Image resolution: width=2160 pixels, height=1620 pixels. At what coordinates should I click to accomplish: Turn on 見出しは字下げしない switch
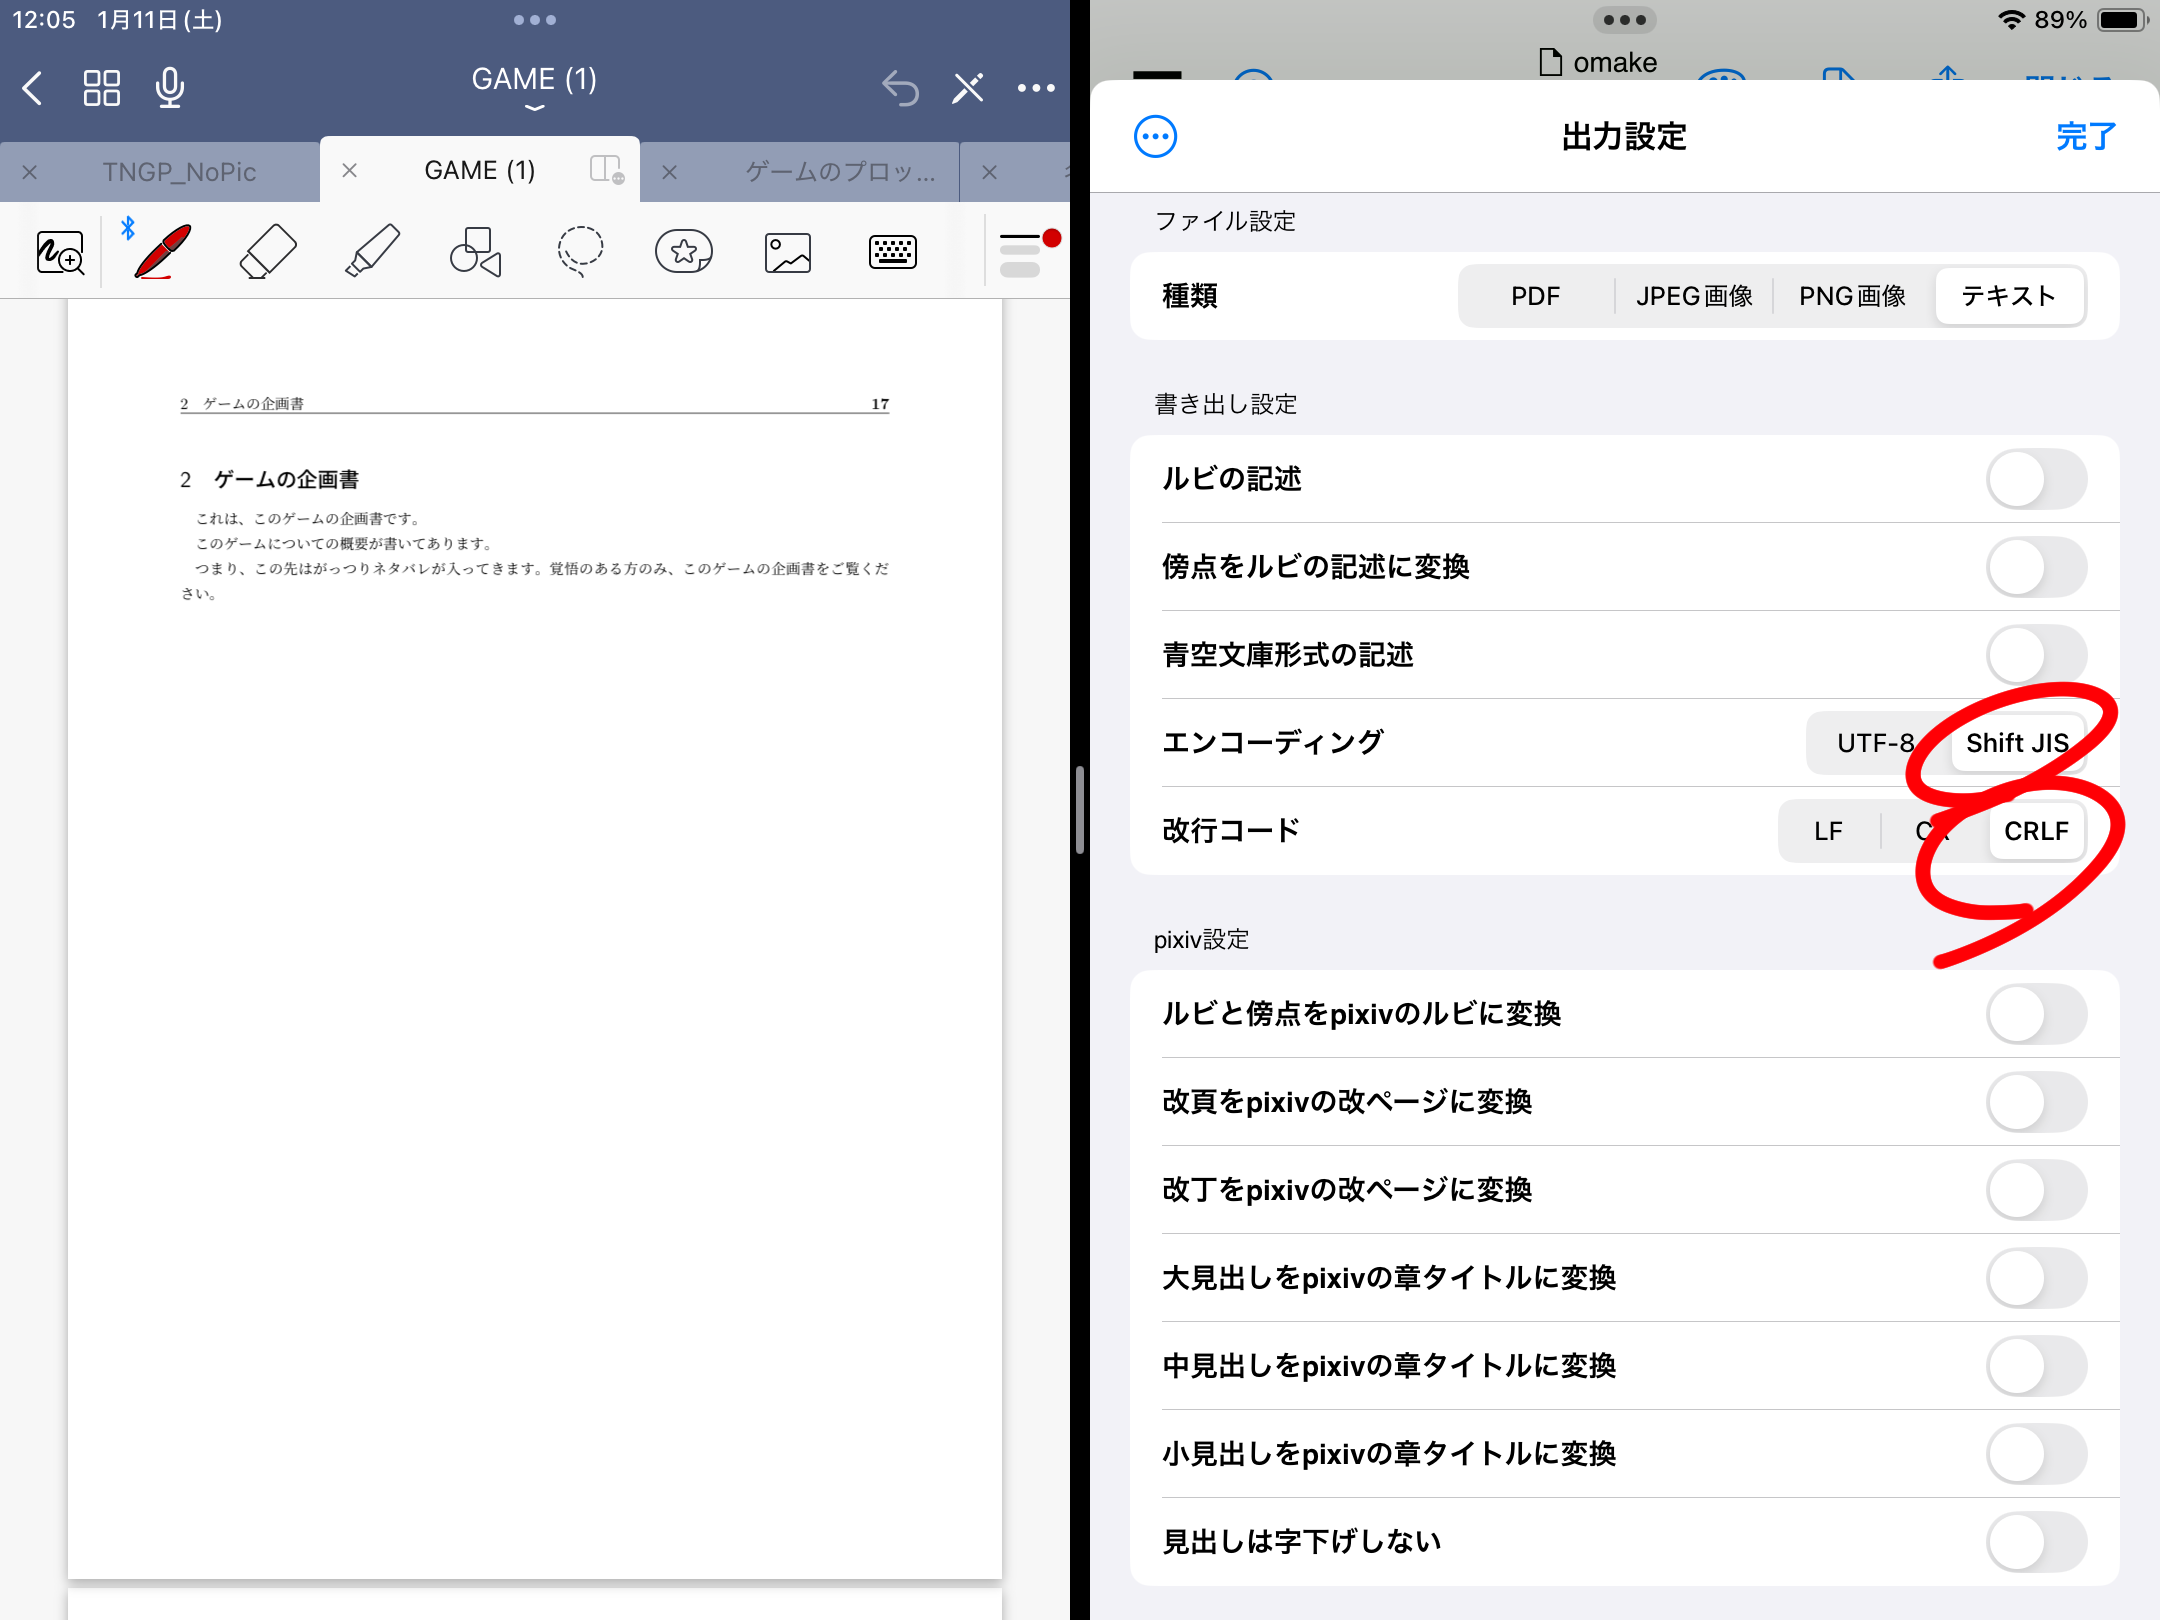point(2036,1542)
